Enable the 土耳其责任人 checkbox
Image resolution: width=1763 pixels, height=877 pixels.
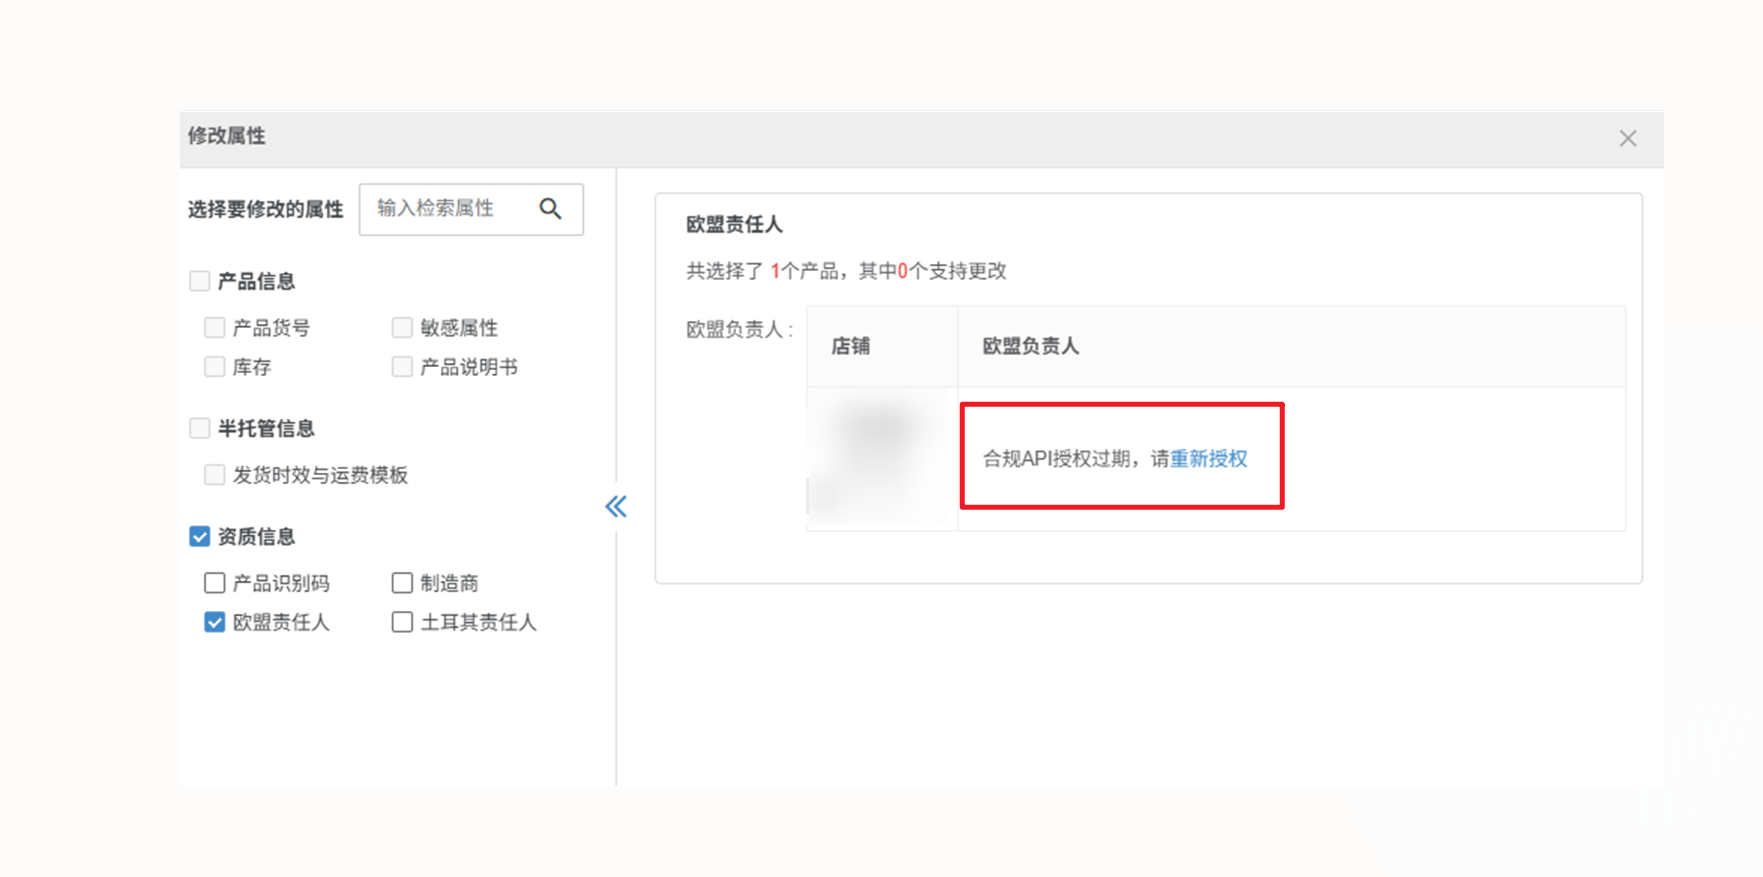402,622
